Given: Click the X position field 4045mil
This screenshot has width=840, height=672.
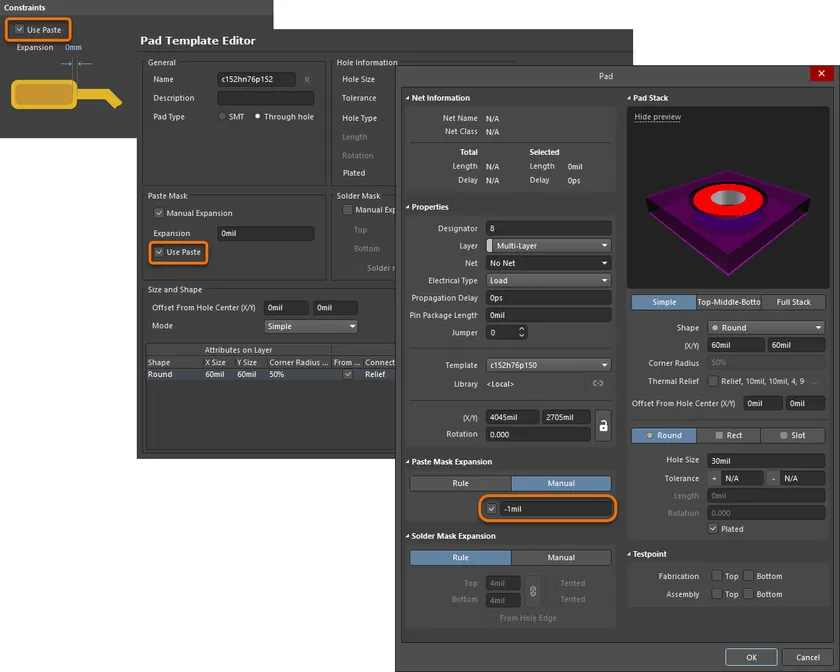Looking at the screenshot, I should [x=512, y=417].
